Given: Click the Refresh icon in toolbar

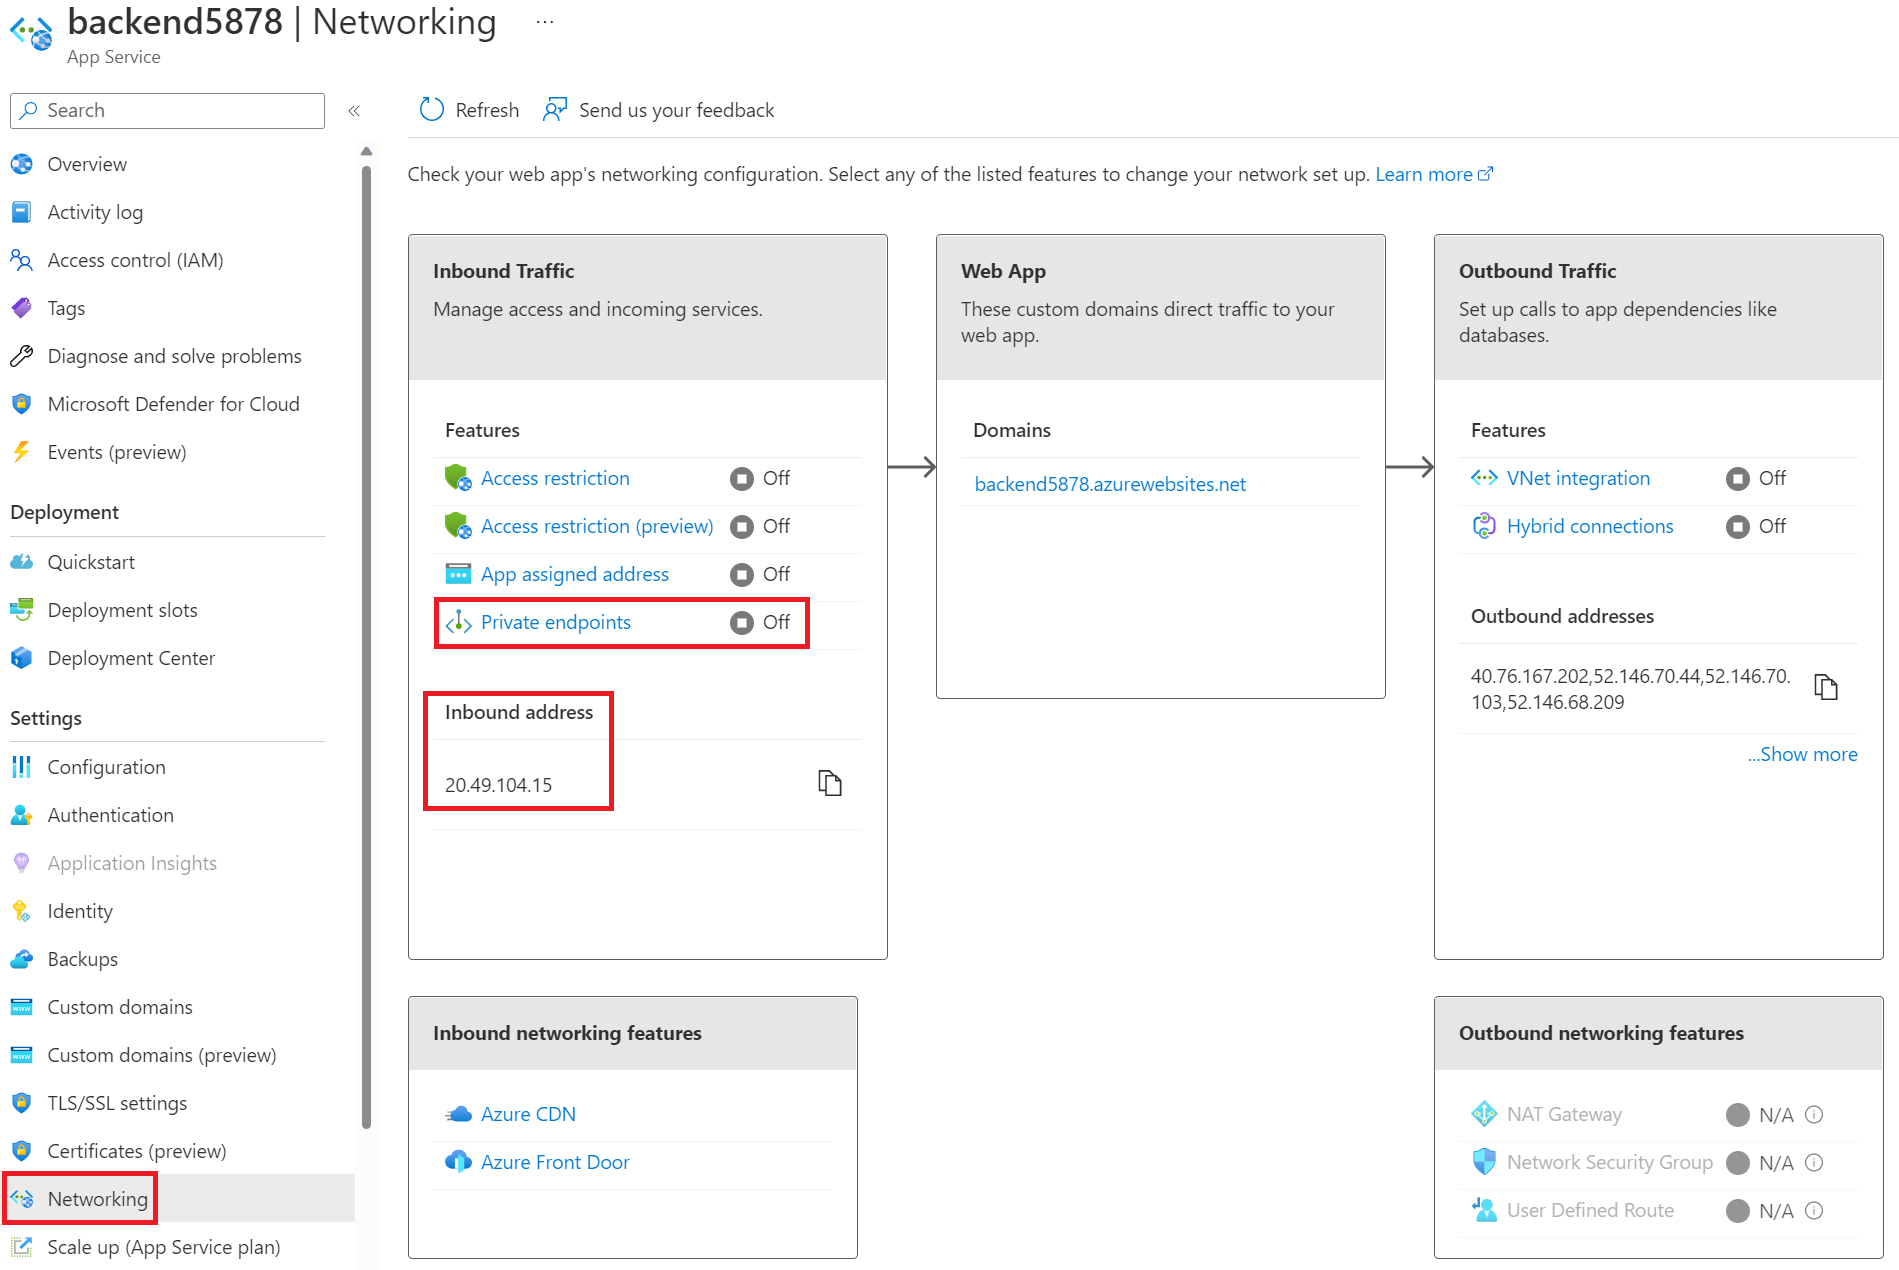Looking at the screenshot, I should (x=431, y=110).
